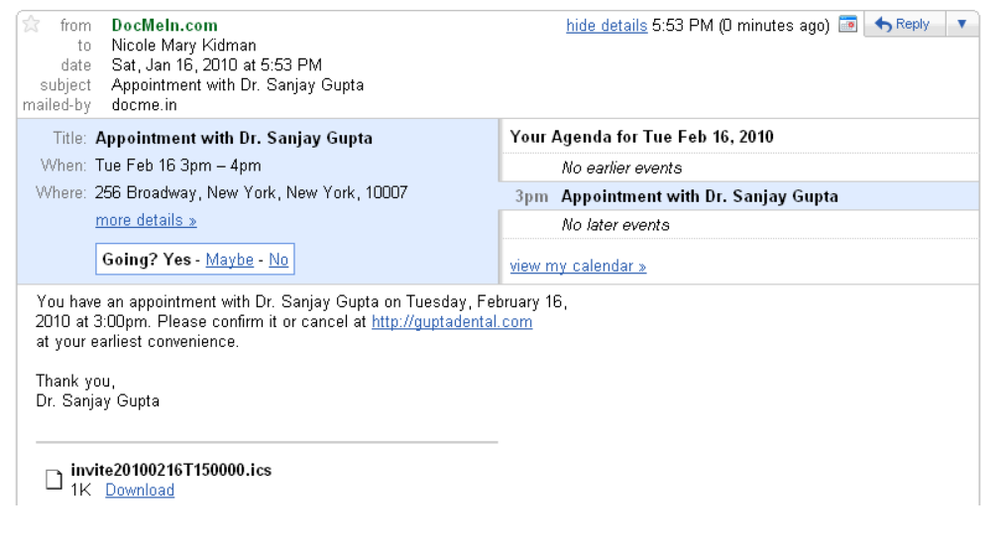Click the DocMeIn.com sender name

coord(165,26)
